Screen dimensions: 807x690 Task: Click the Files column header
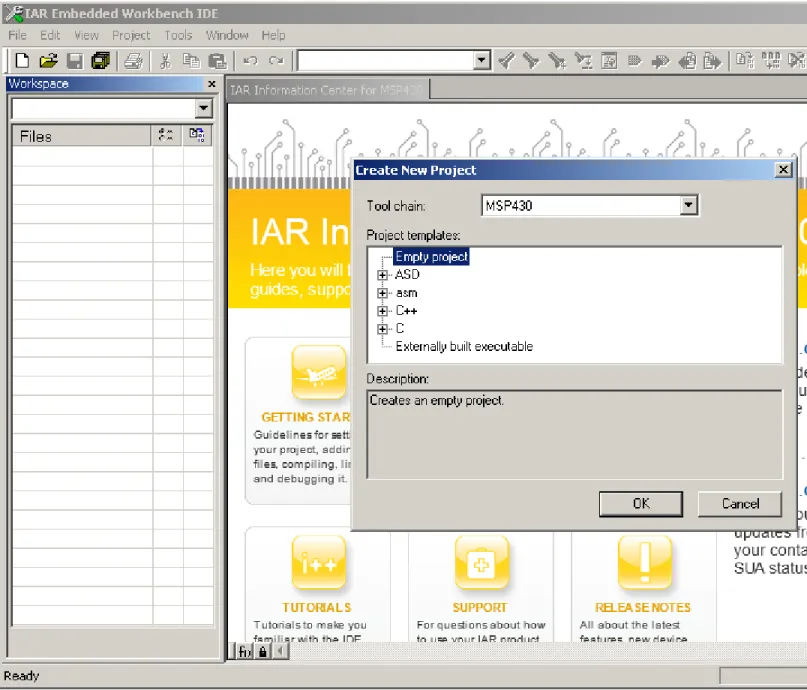tap(82, 136)
